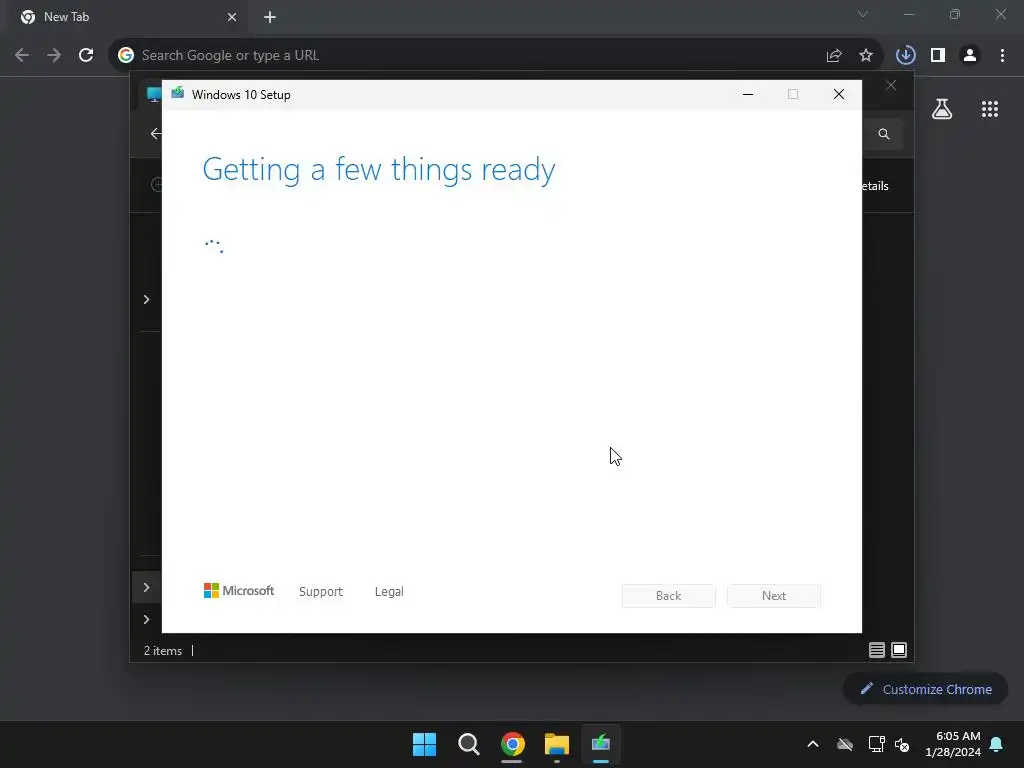Click File Explorer icon in taskbar
The height and width of the screenshot is (768, 1024).
click(556, 744)
